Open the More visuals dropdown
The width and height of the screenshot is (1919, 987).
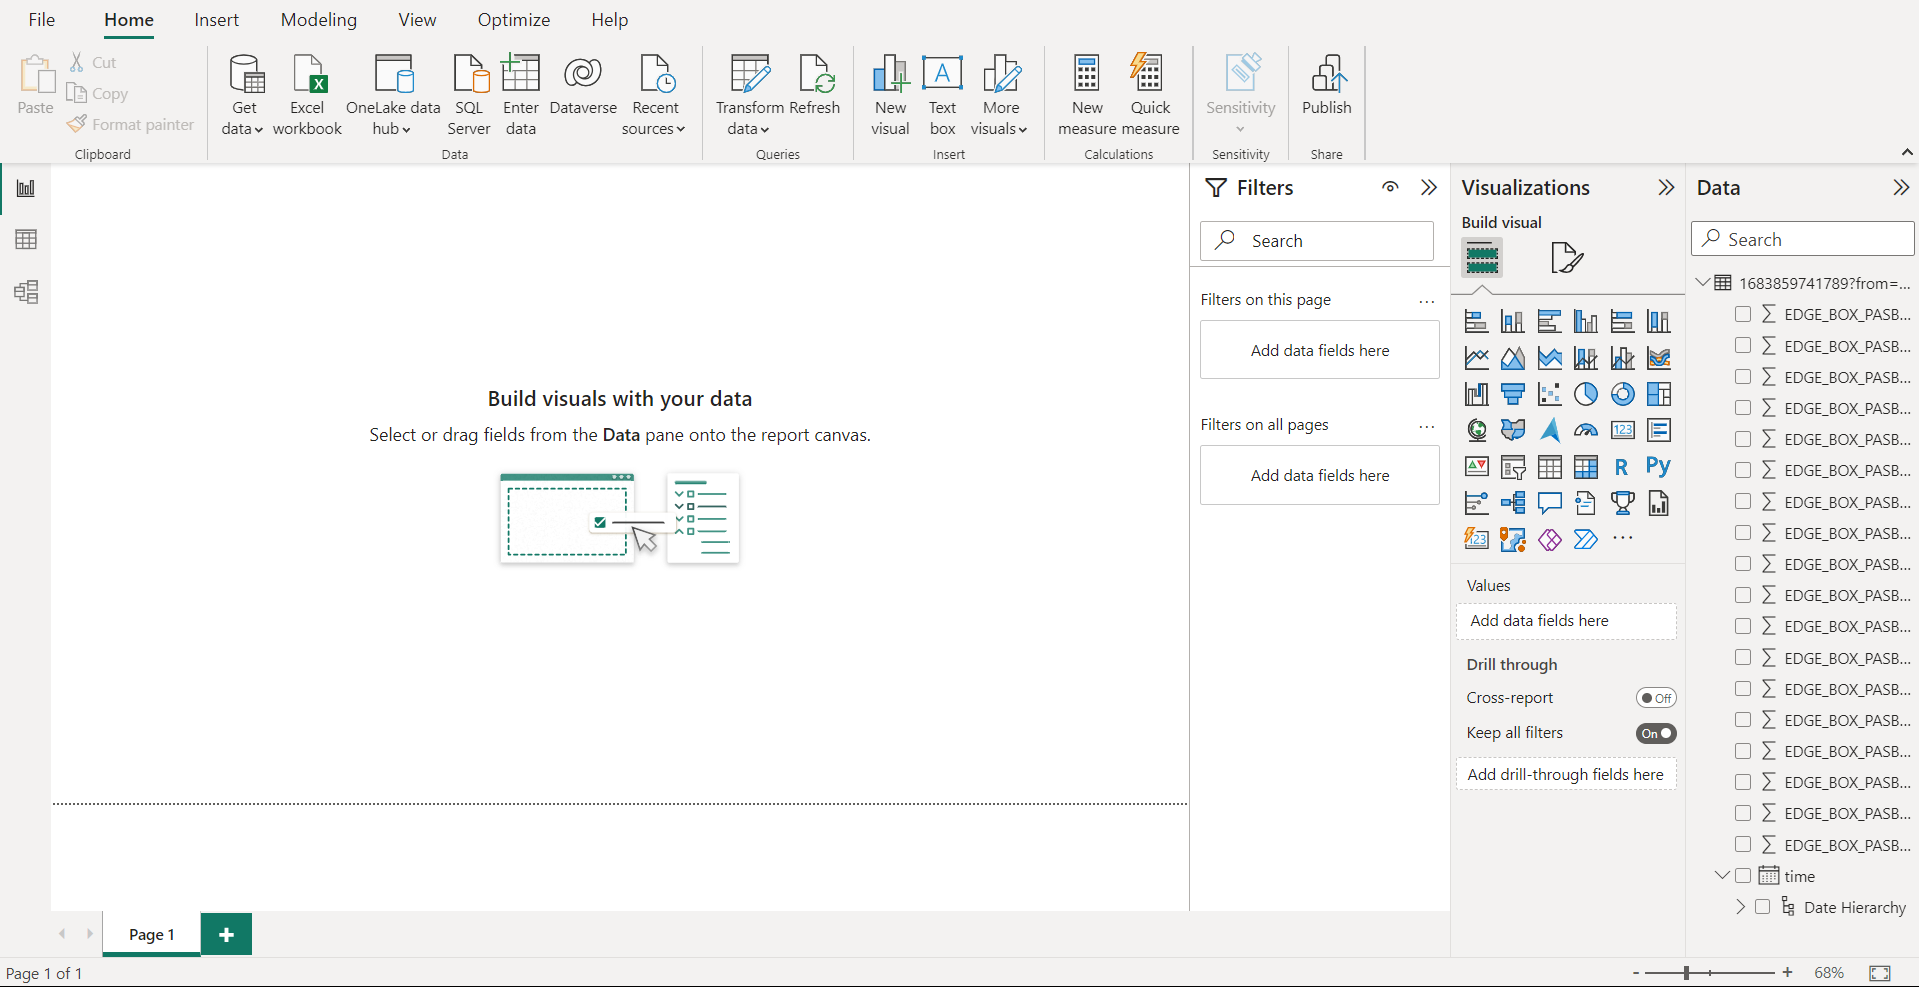point(1000,95)
